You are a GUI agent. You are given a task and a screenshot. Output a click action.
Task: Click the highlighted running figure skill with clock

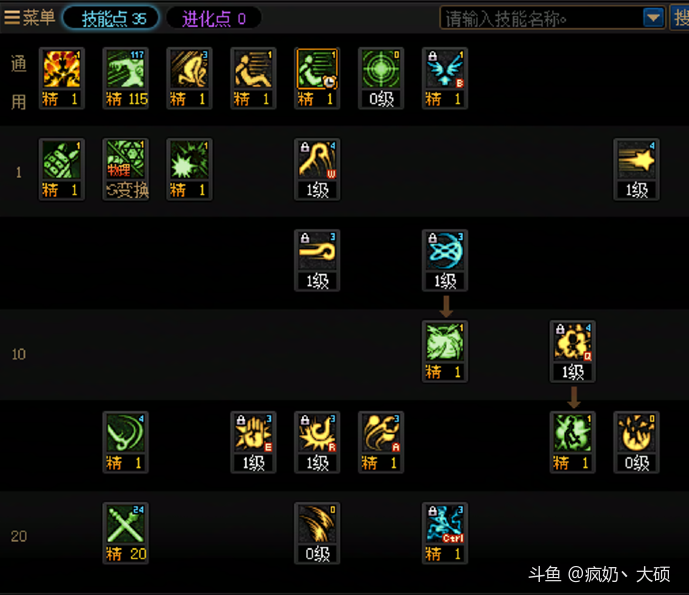[317, 78]
